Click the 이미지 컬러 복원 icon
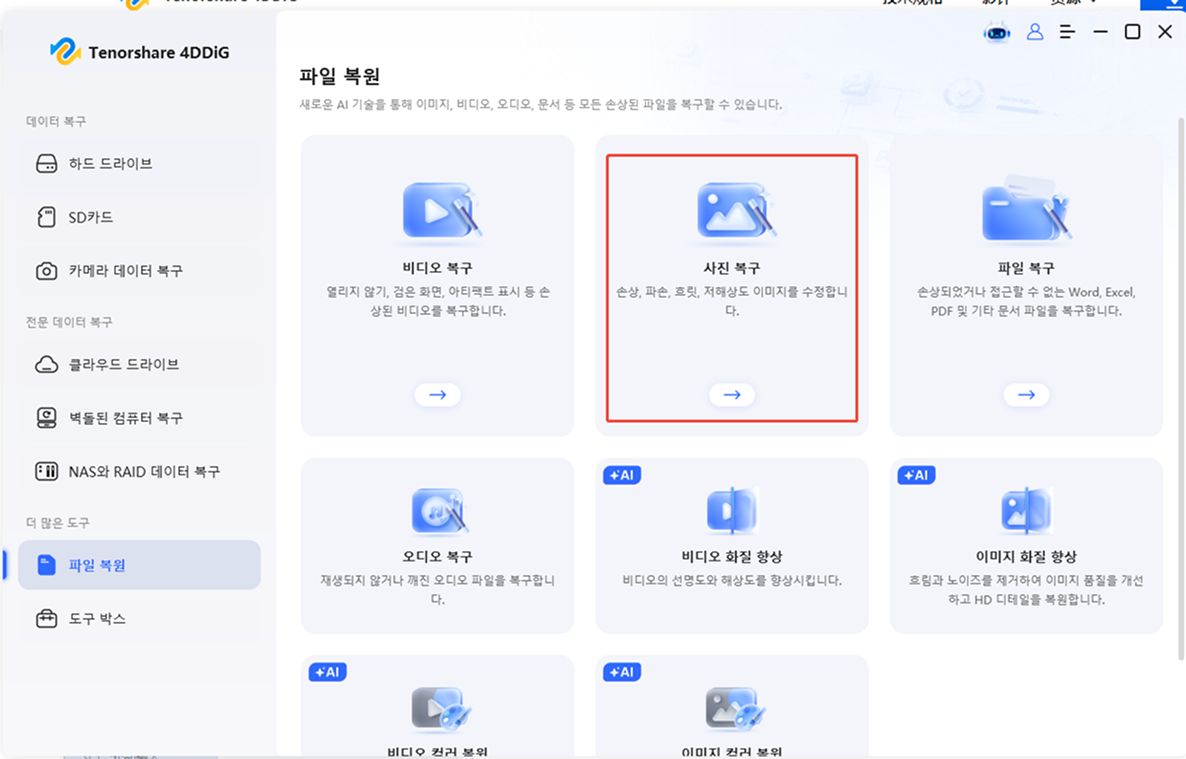This screenshot has width=1186, height=759. coord(736,710)
